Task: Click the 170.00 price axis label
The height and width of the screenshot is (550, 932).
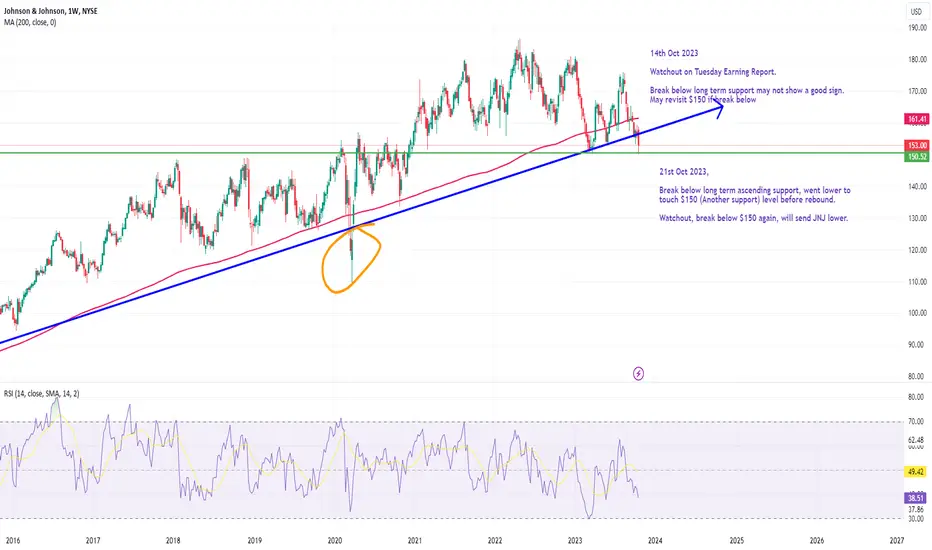Action: coord(917,92)
